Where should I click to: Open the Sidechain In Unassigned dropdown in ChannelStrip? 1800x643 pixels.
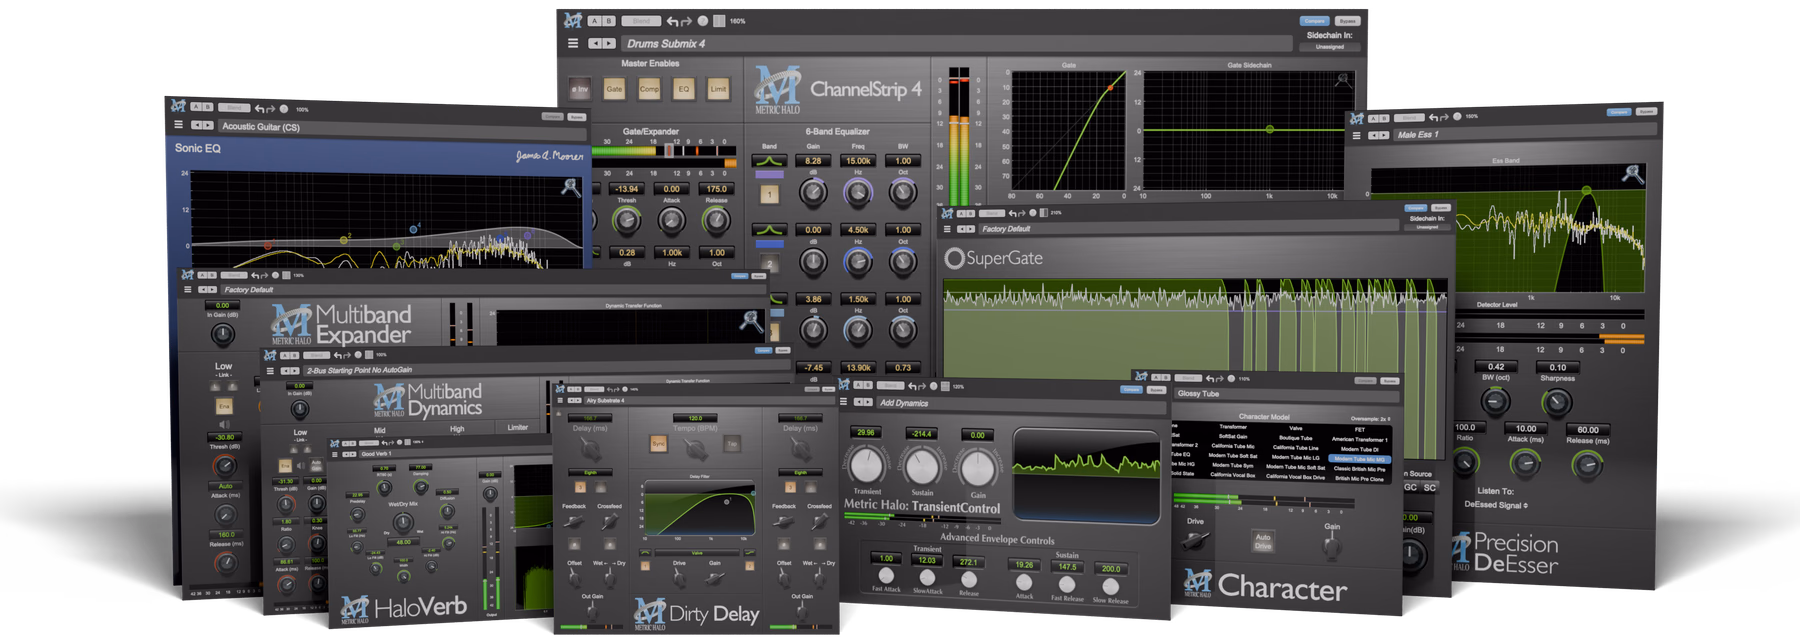[1330, 47]
